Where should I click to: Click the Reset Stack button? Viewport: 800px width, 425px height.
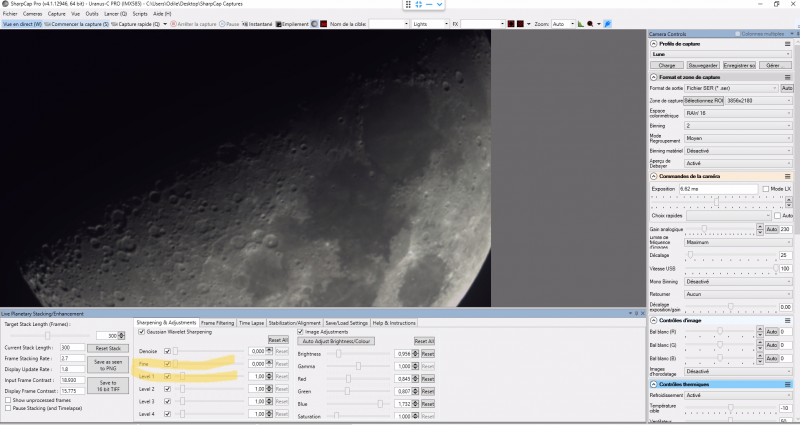click(106, 347)
